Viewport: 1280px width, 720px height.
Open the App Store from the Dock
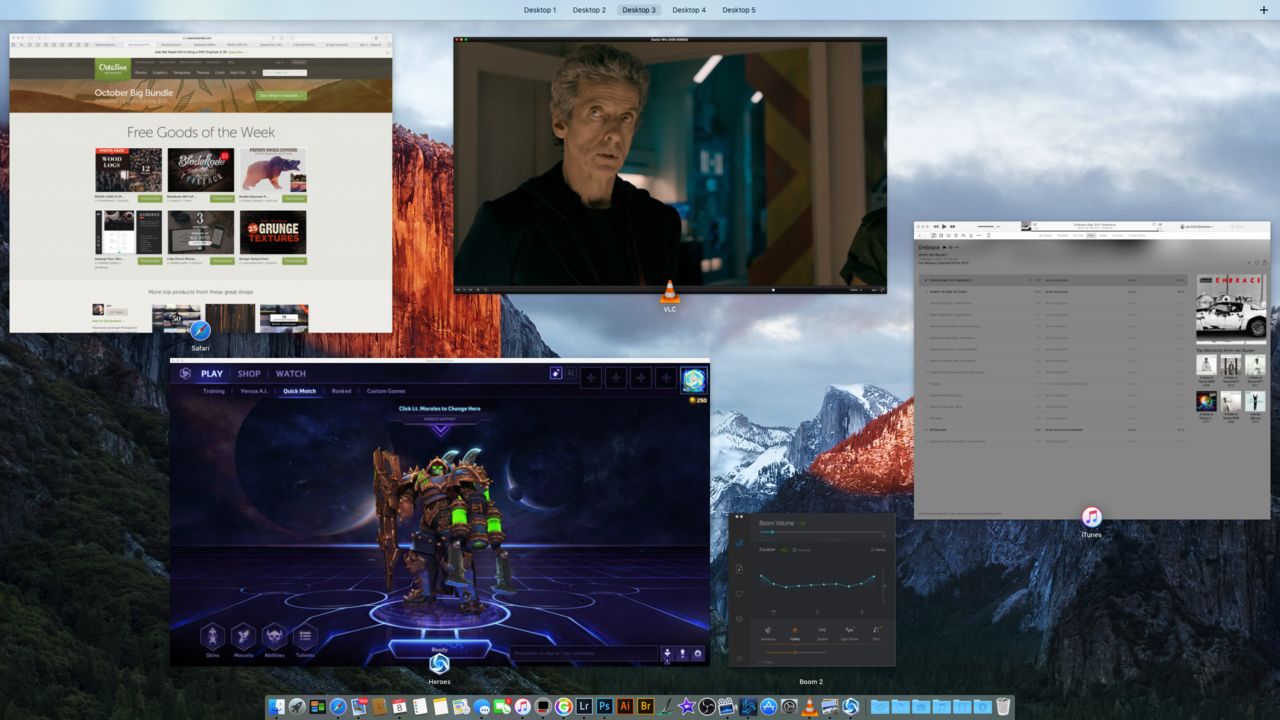[768, 707]
